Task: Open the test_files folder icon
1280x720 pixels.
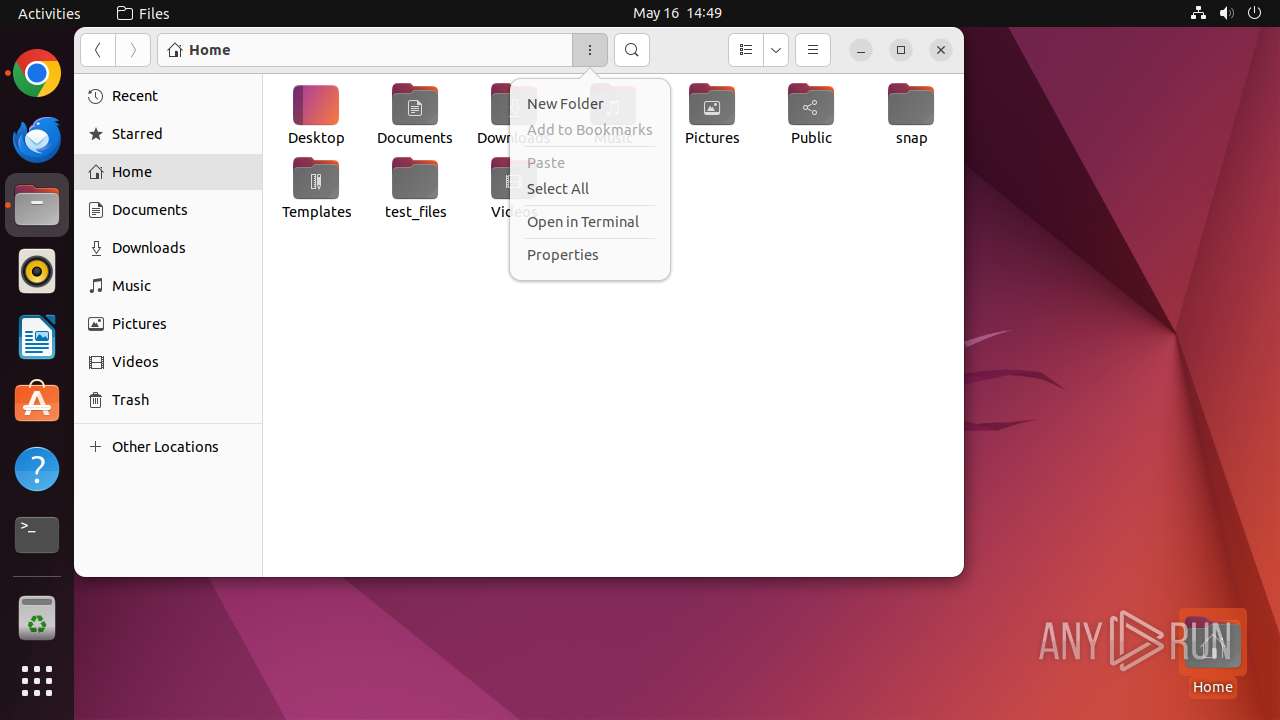Action: click(415, 179)
